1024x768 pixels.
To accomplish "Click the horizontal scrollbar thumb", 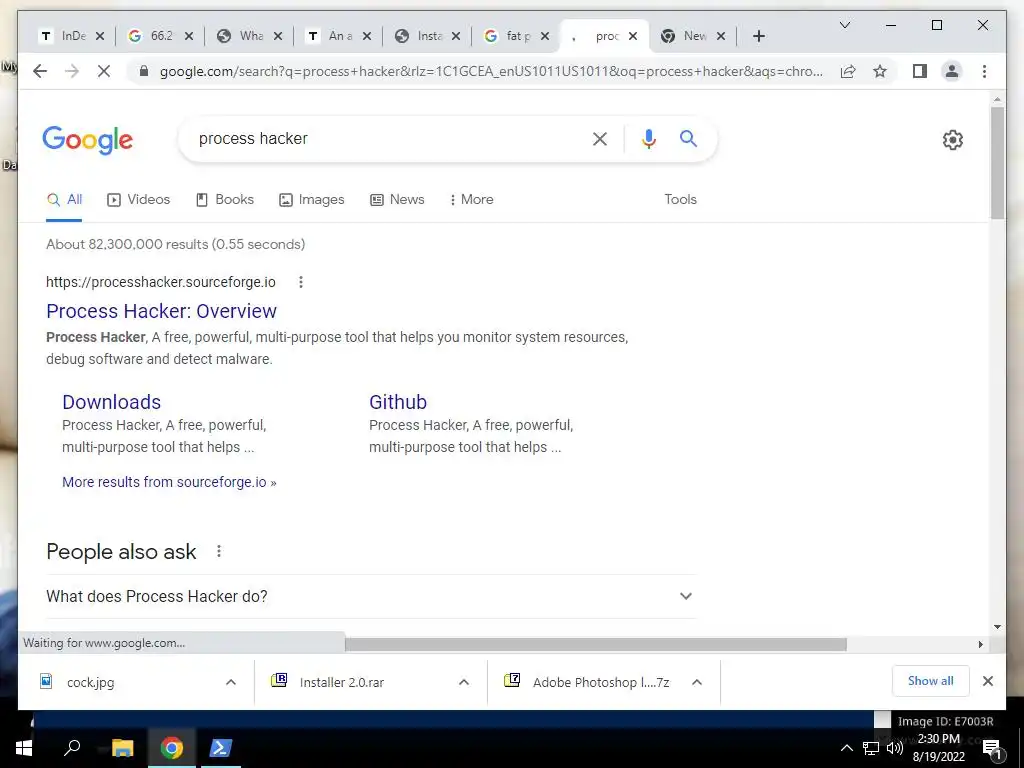I will coord(596,645).
